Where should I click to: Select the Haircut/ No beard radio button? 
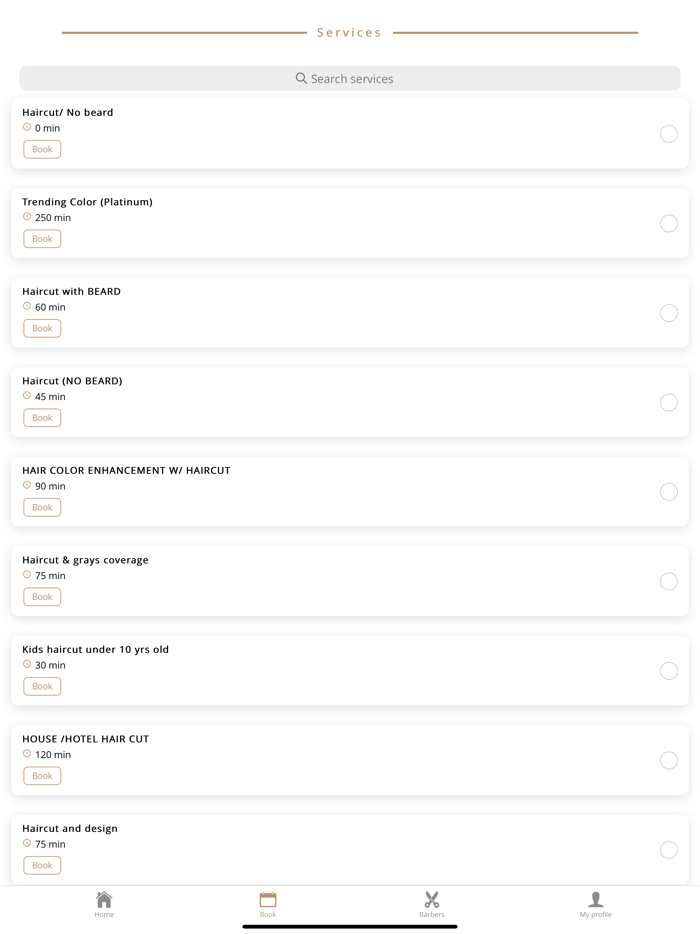coord(669,134)
